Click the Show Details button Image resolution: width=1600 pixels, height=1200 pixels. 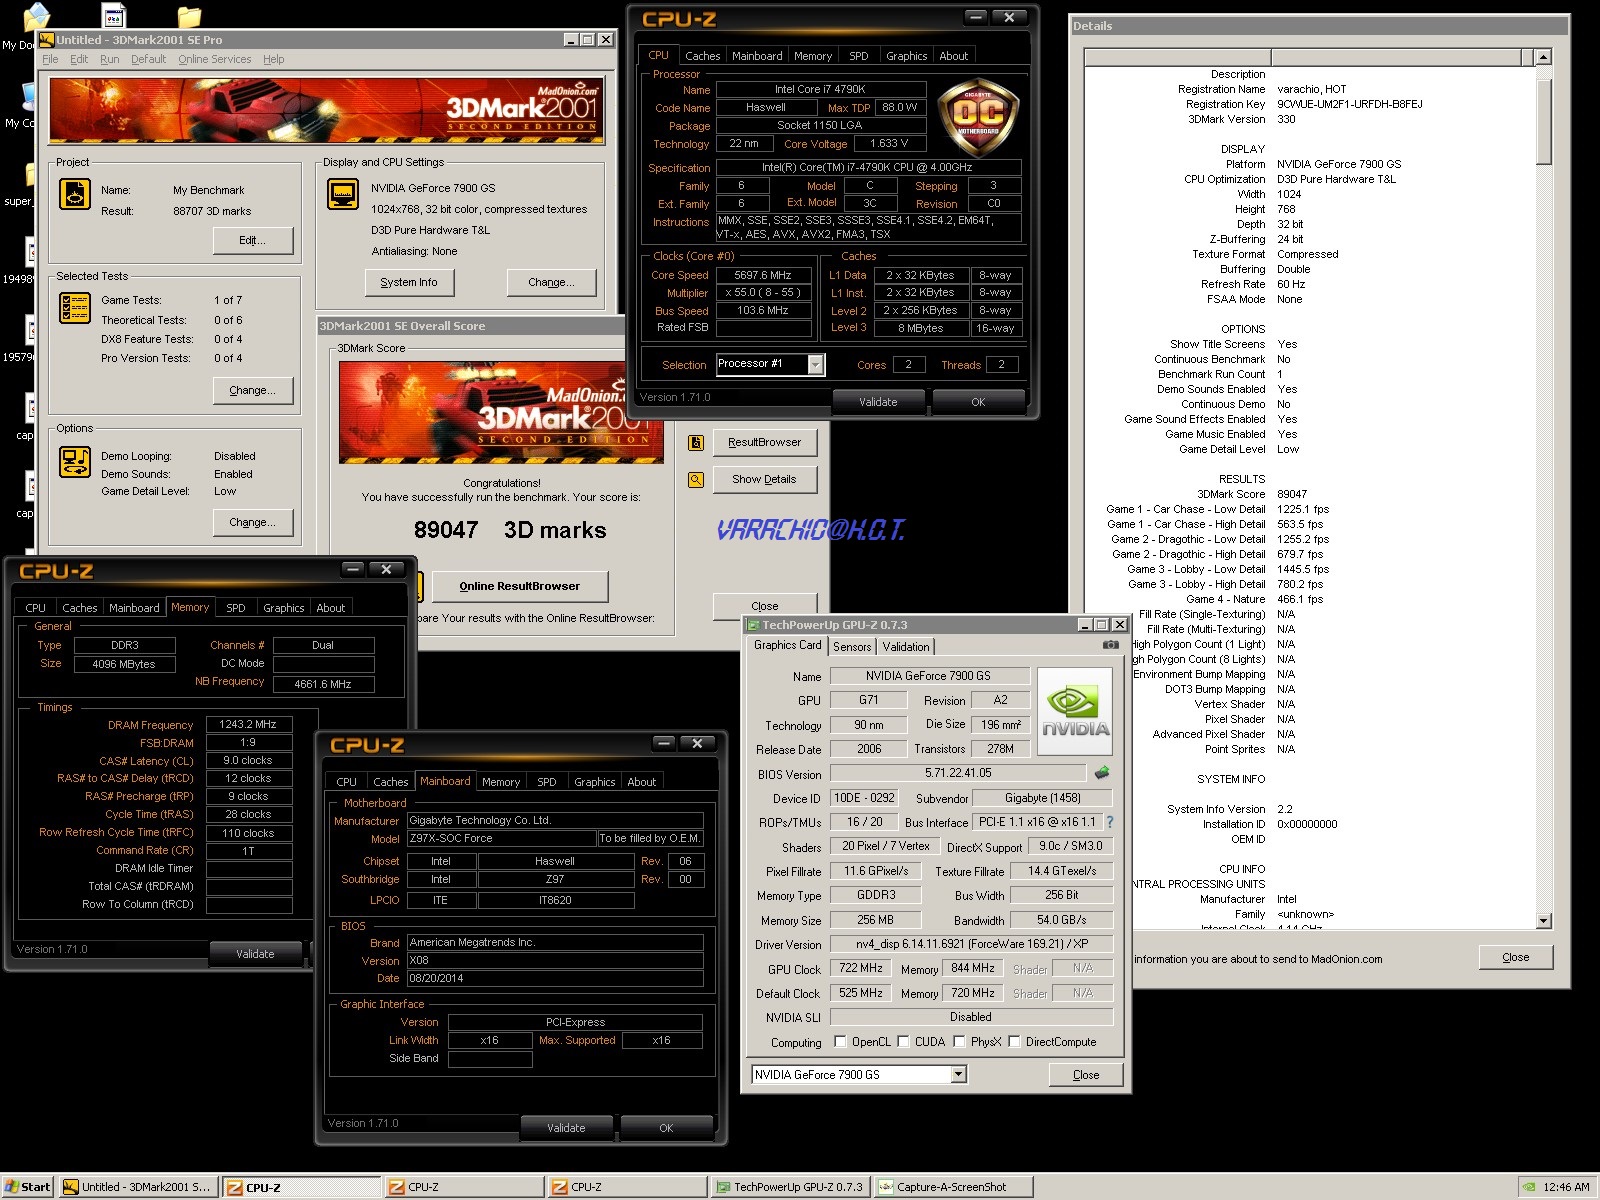tap(765, 480)
